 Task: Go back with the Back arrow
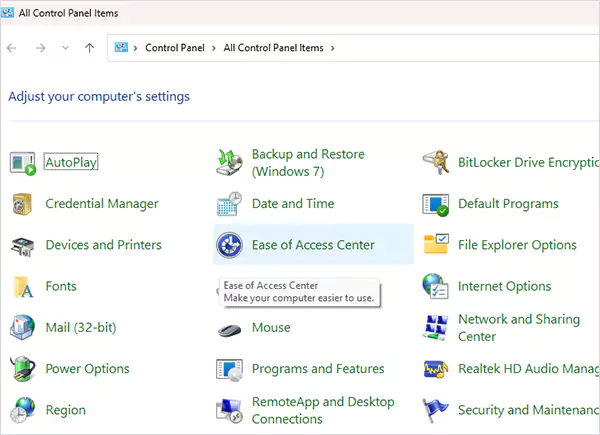coord(12,48)
